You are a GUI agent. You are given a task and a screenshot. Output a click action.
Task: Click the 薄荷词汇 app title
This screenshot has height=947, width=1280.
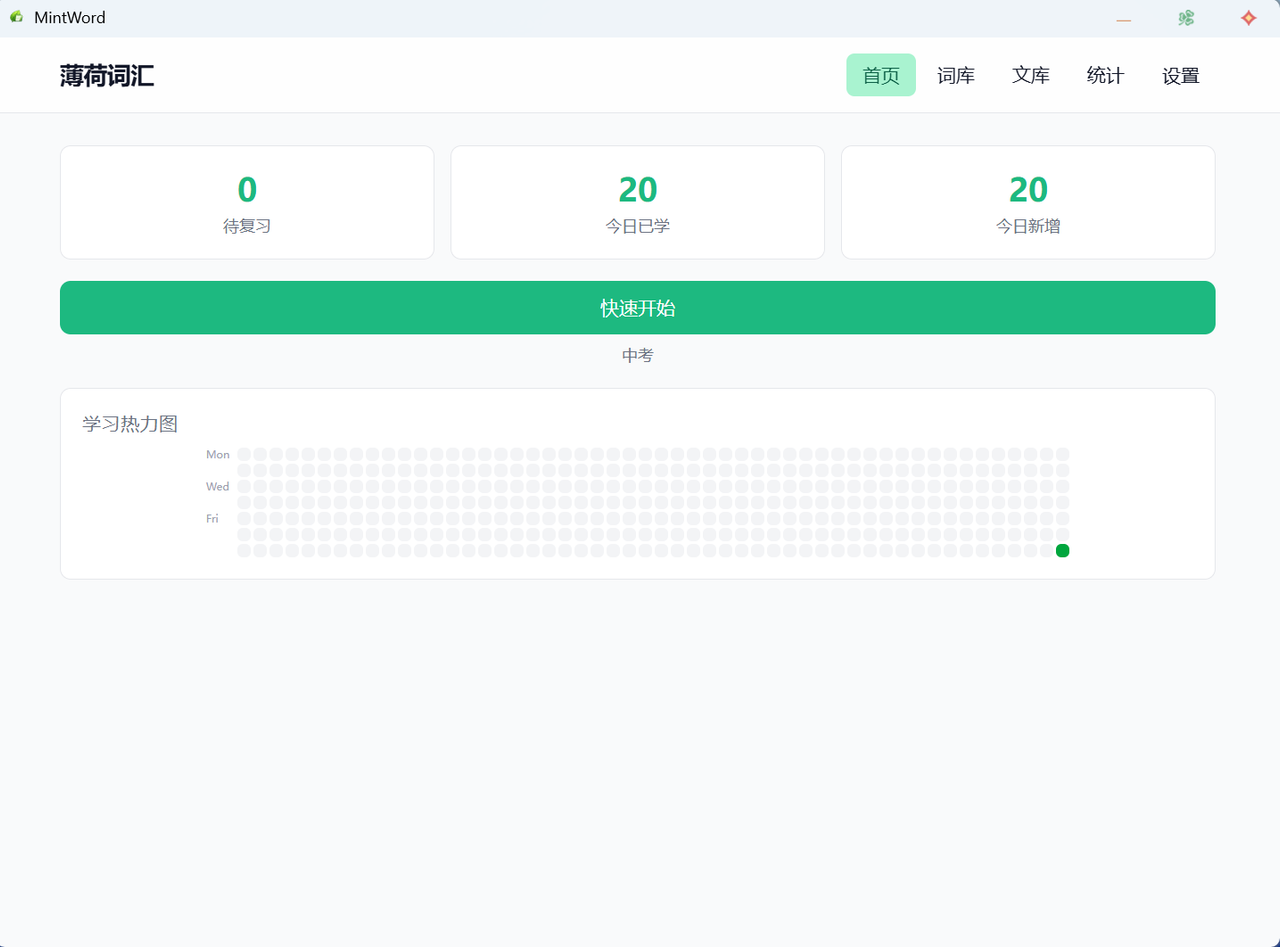(x=107, y=75)
